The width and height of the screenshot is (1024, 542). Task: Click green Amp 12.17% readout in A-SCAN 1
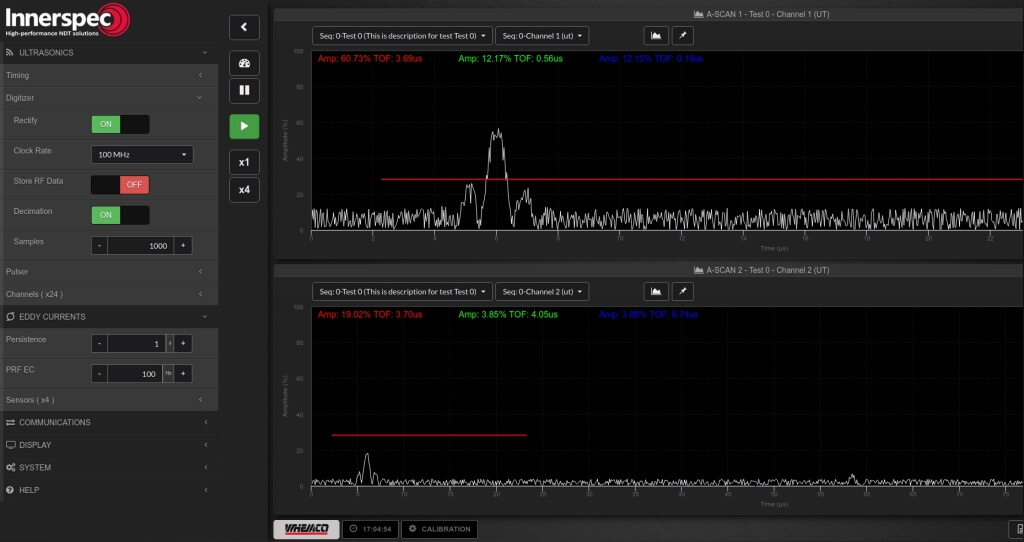click(x=510, y=59)
